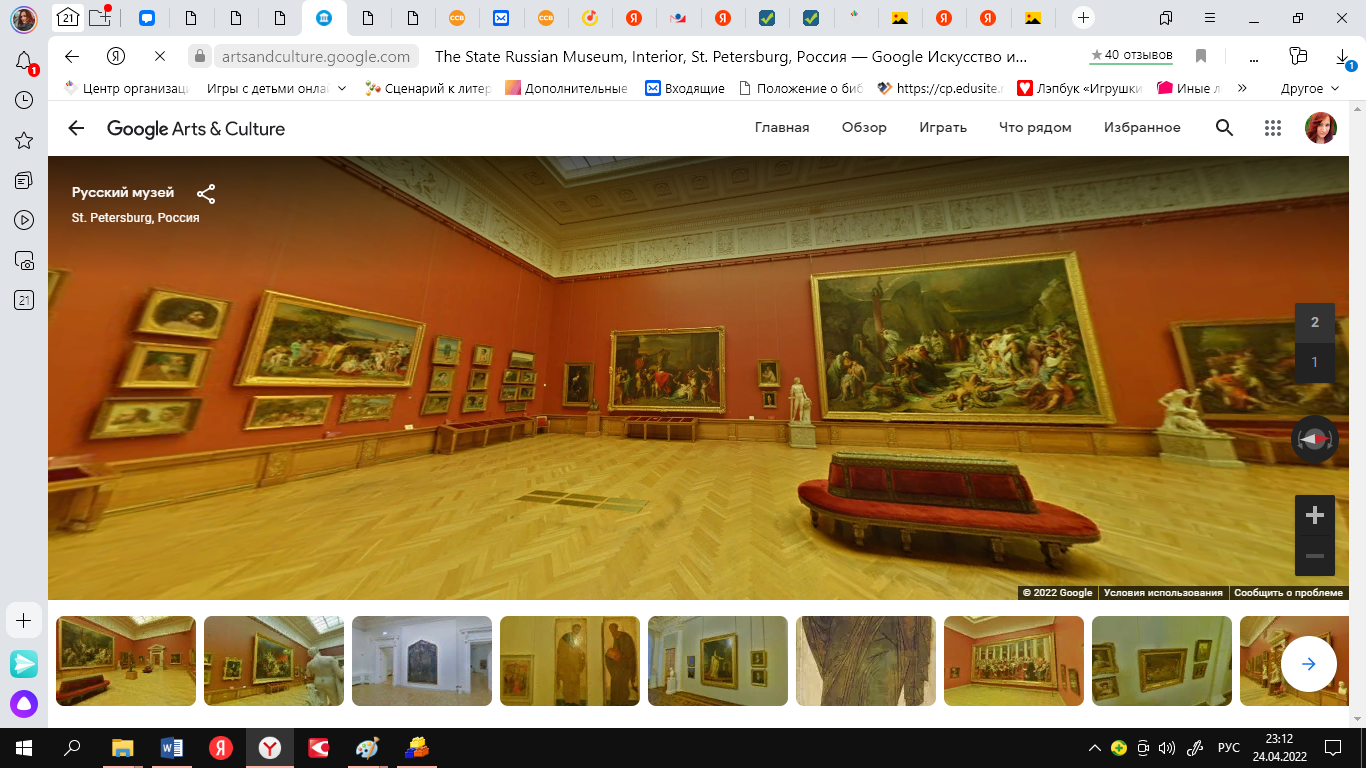
Task: Open the Другое bookmarks dropdown
Action: pos(1310,88)
